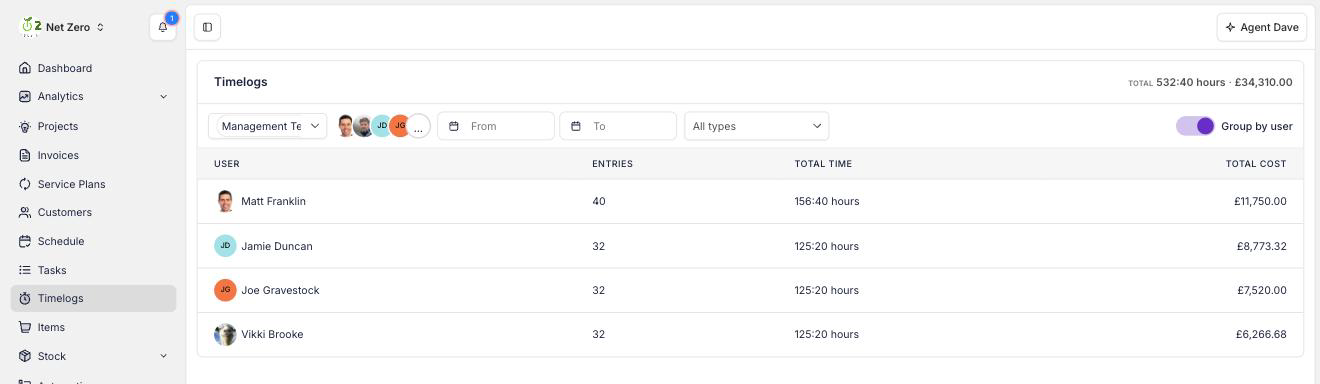Viewport: 1320px width, 384px height.
Task: Sort by USER column header
Action: [x=227, y=163]
